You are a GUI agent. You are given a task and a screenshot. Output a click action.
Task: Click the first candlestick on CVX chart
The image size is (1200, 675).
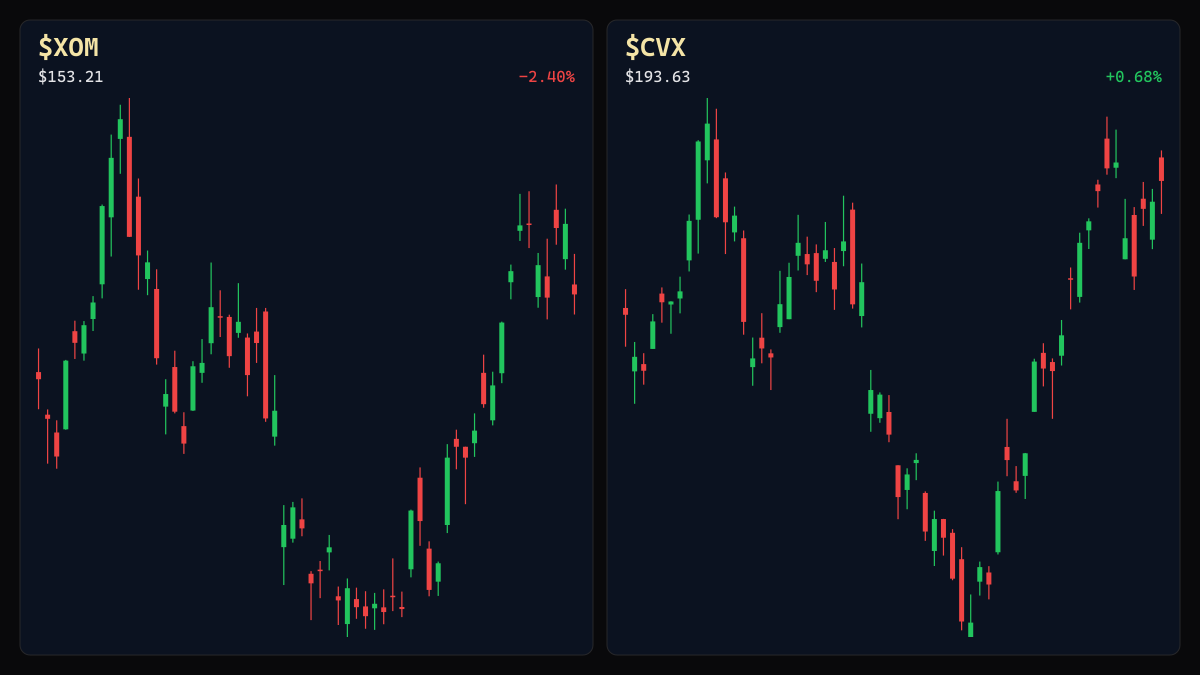pyautogui.click(x=626, y=312)
